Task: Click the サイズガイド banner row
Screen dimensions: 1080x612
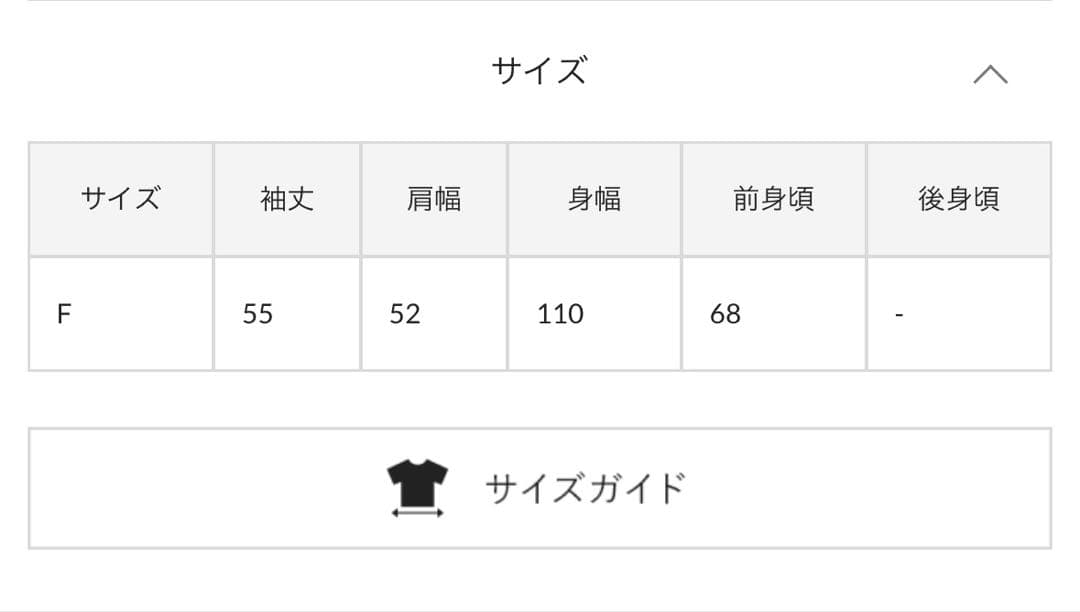Action: tap(540, 489)
